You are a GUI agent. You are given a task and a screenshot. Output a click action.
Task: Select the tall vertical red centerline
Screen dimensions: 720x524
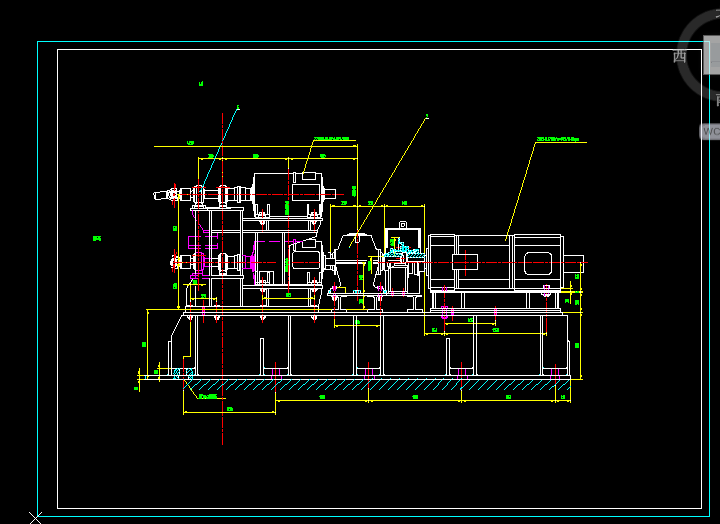click(x=223, y=279)
